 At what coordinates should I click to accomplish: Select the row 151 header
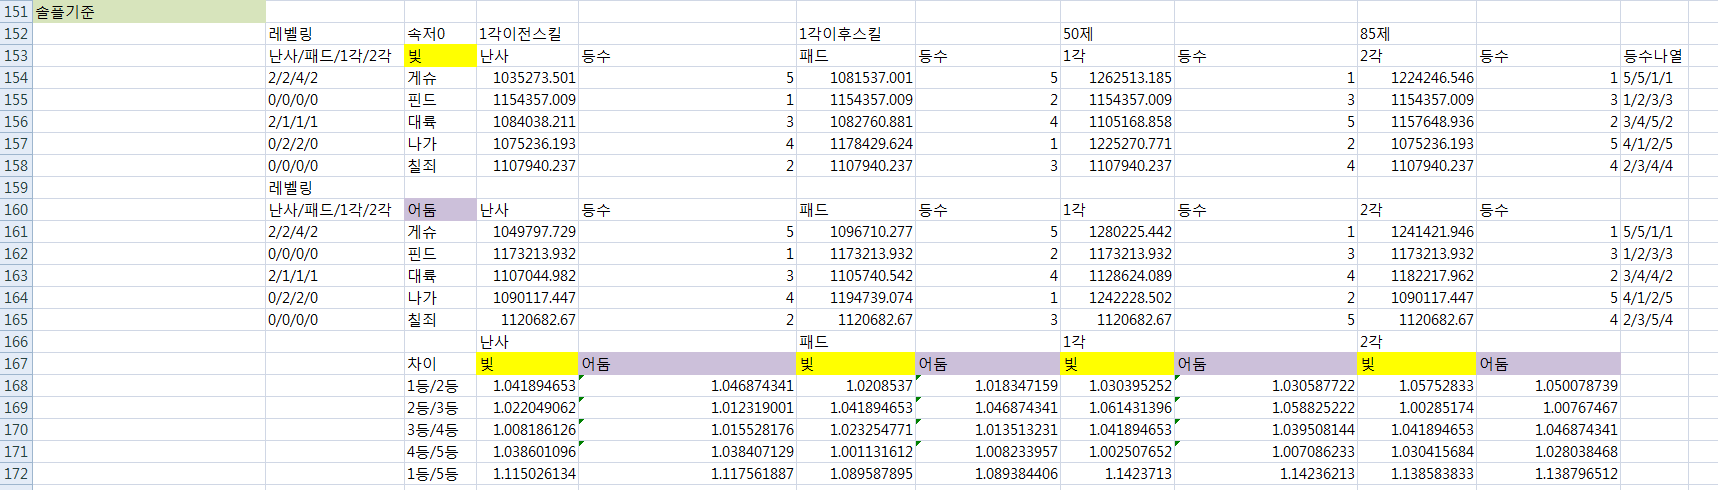tap(16, 12)
